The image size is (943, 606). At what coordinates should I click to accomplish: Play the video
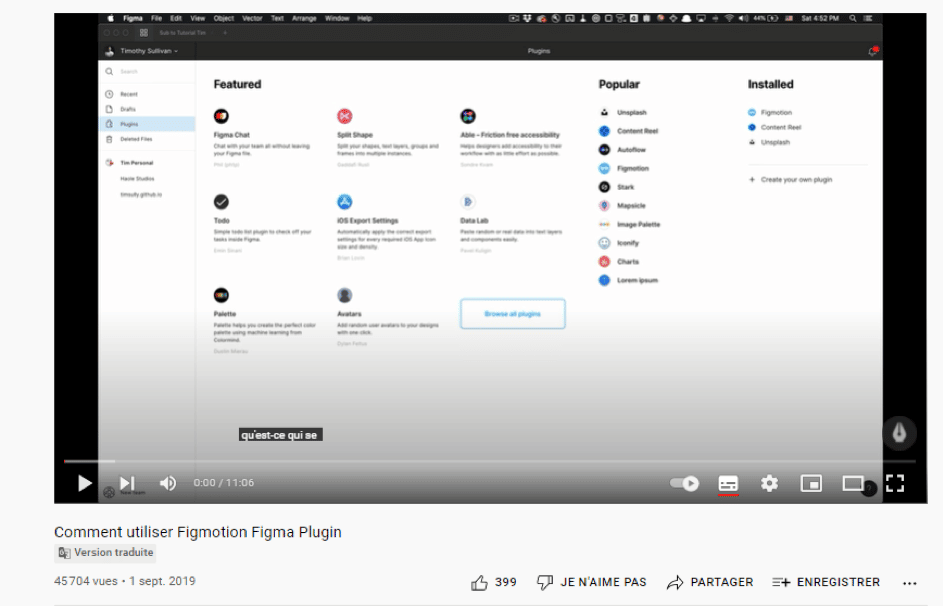pyautogui.click(x=84, y=483)
